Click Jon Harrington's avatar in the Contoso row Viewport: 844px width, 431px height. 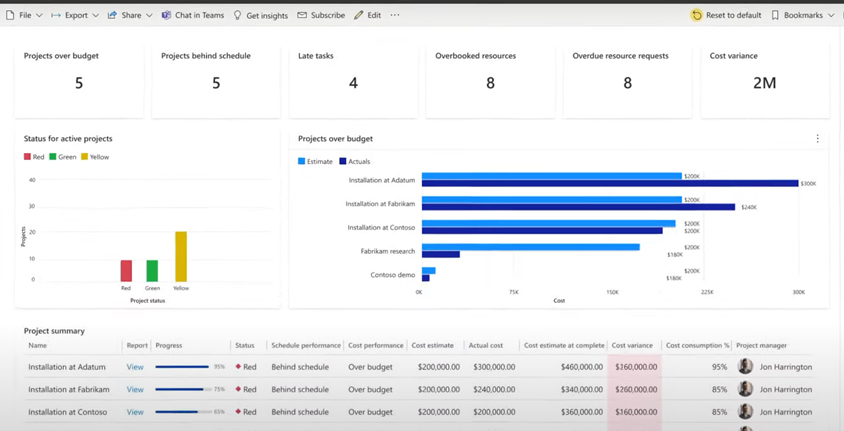(745, 411)
